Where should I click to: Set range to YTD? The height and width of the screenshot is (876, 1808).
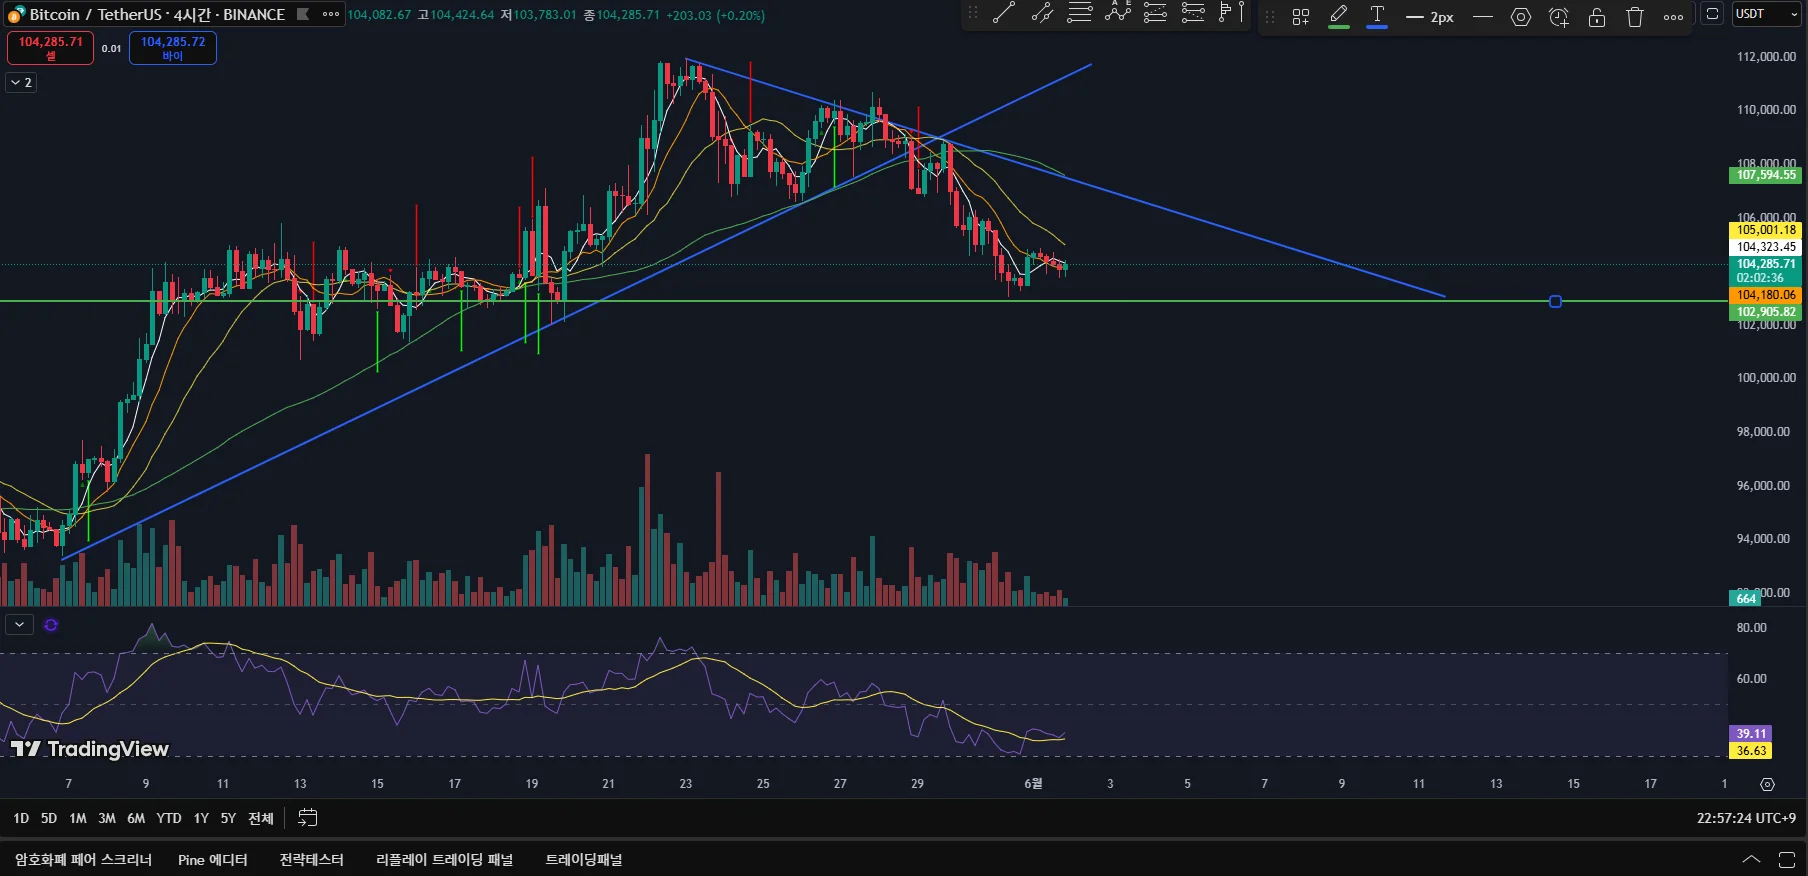169,818
